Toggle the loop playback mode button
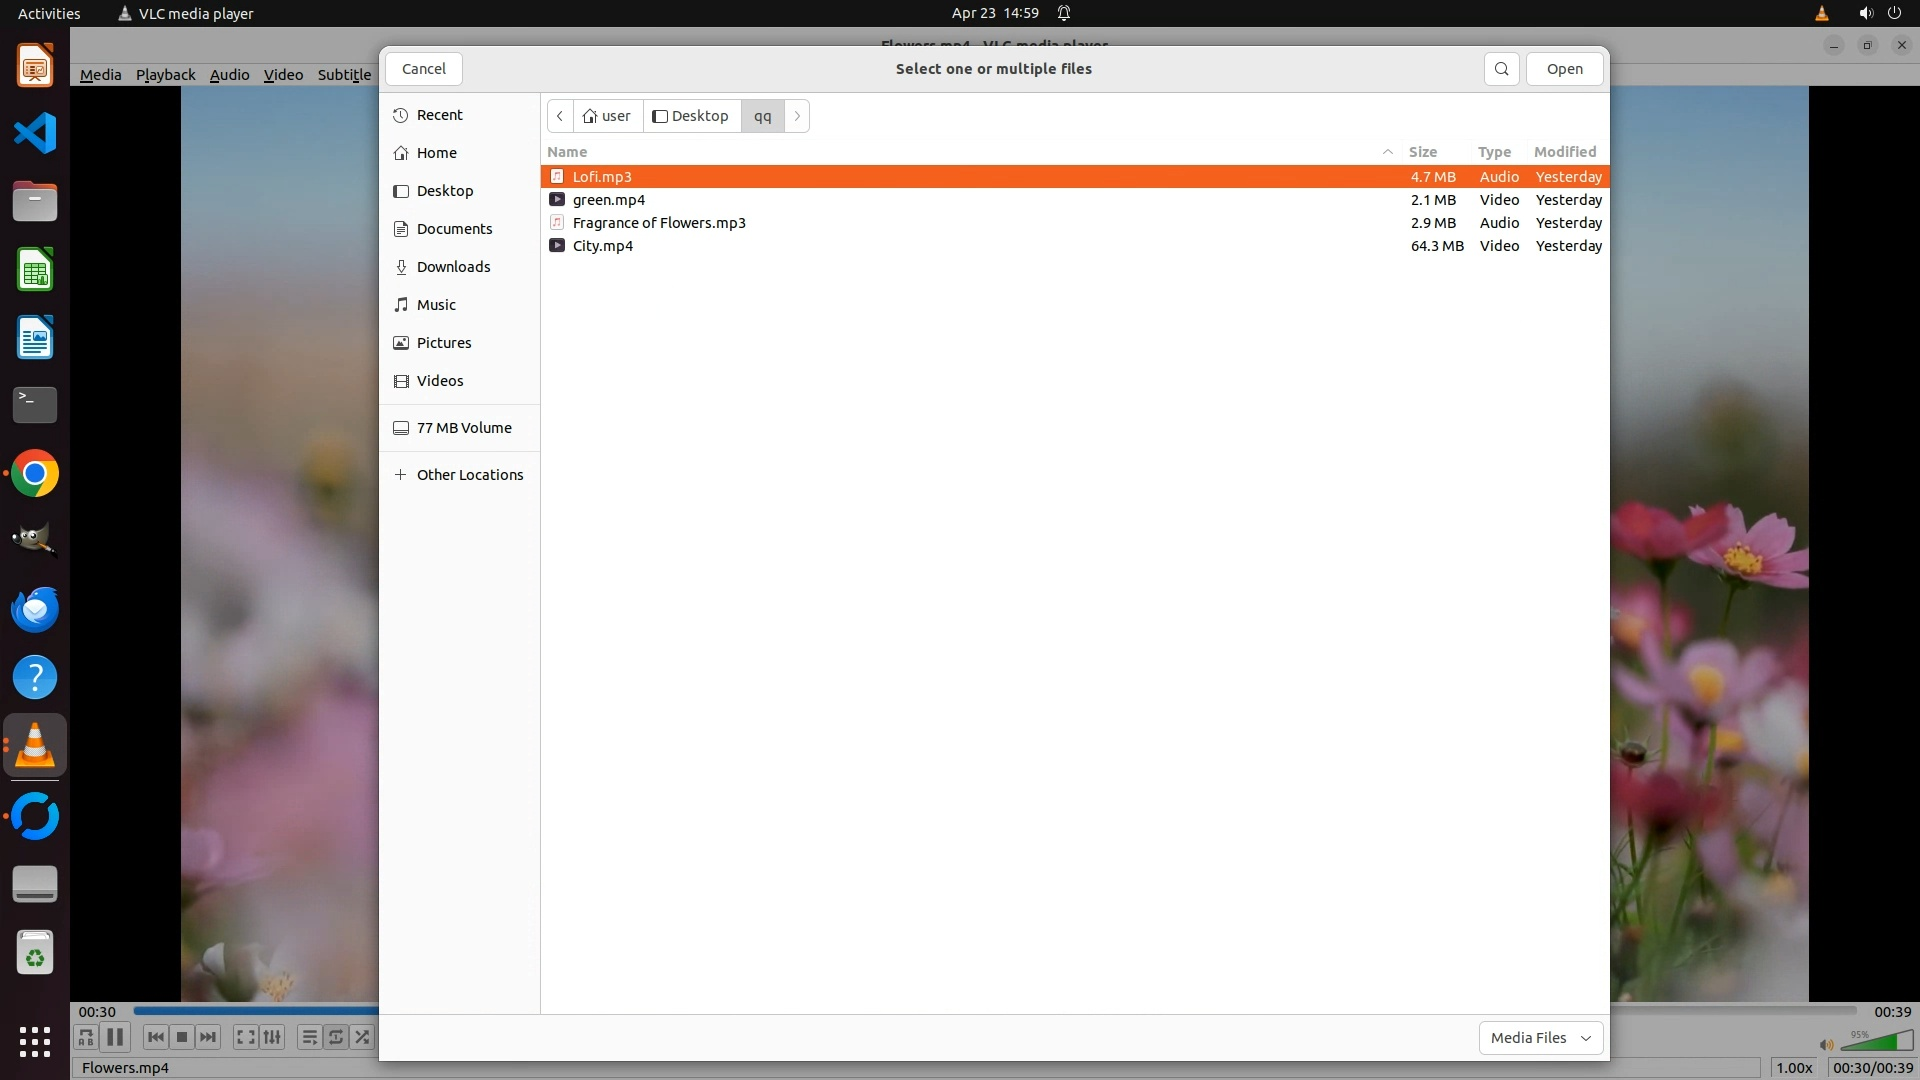The width and height of the screenshot is (1920, 1080). 336,1037
